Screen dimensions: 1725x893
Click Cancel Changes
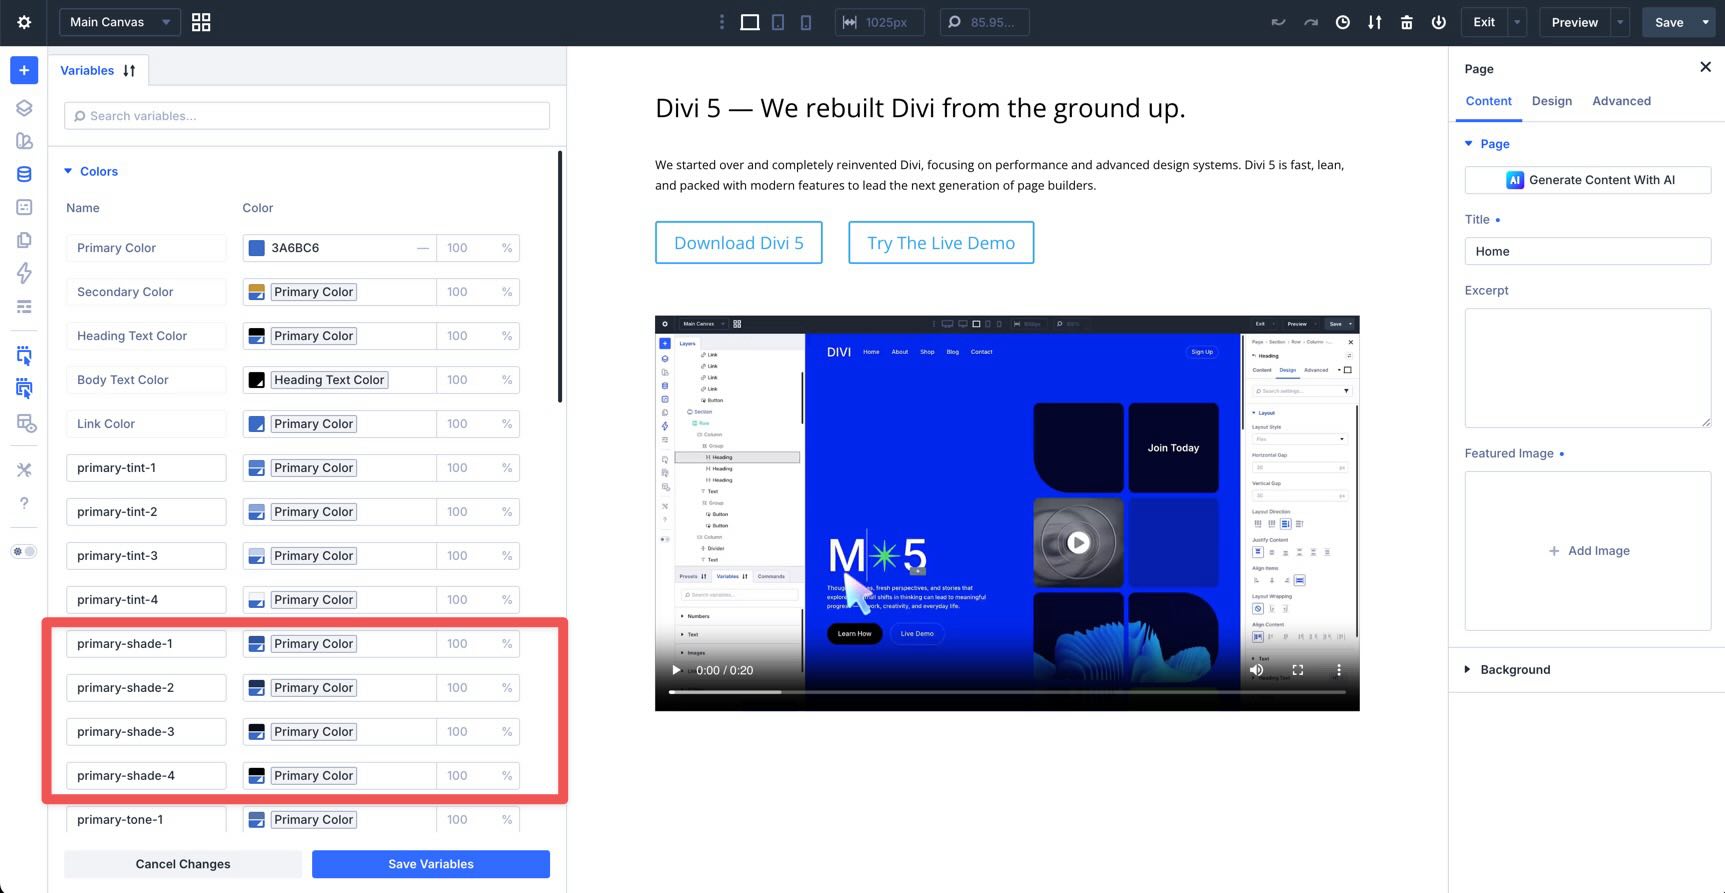coord(183,864)
